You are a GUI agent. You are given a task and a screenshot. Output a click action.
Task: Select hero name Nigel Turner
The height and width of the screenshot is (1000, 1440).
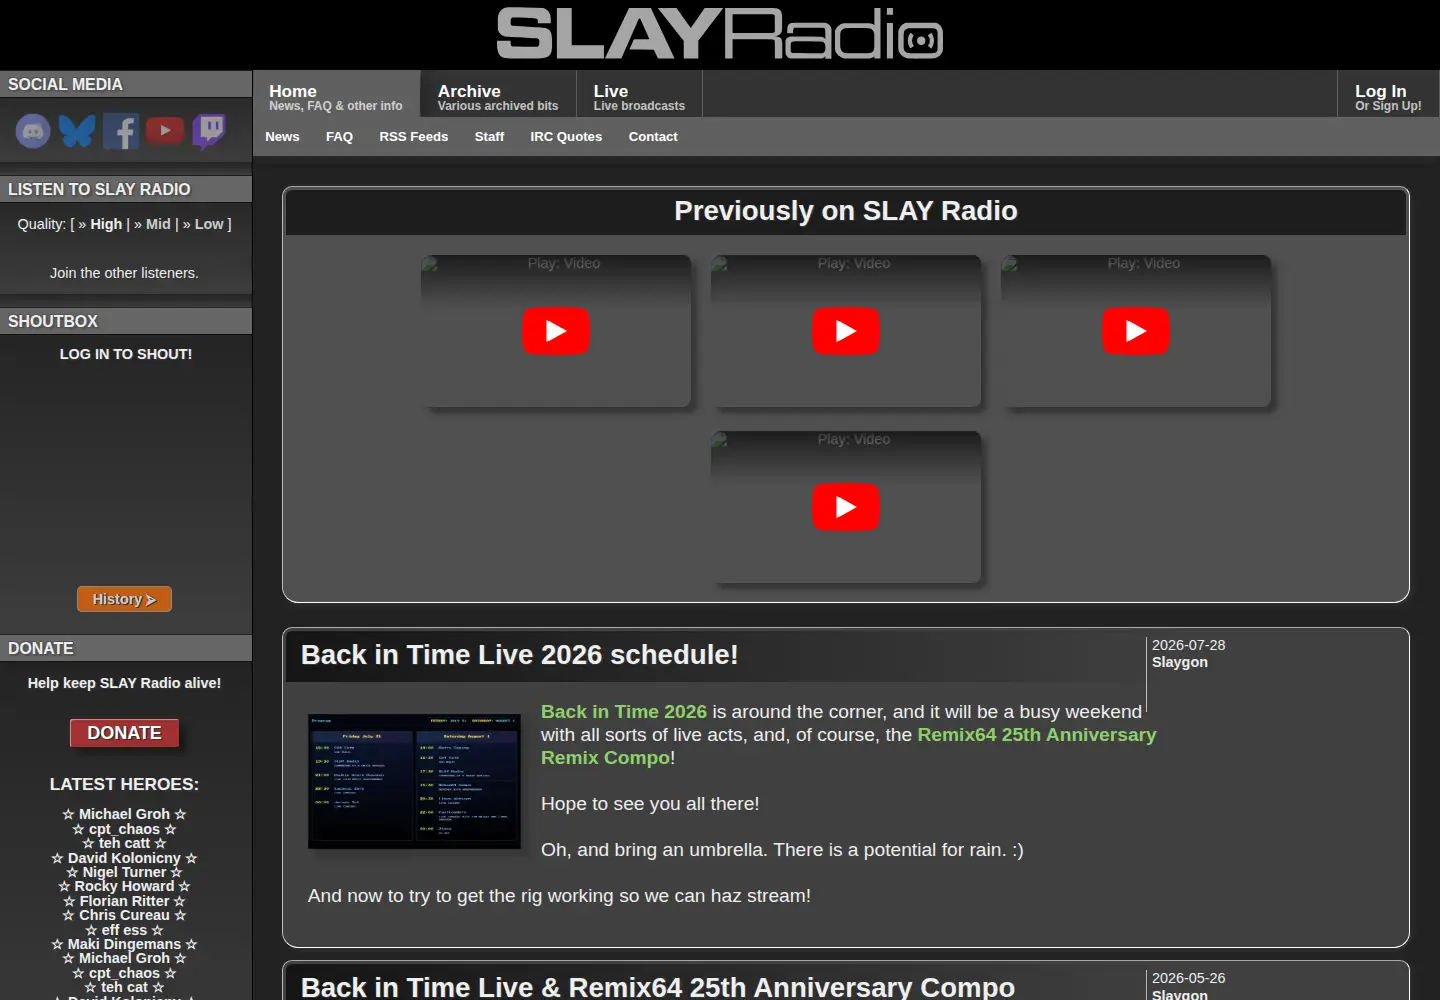point(124,872)
